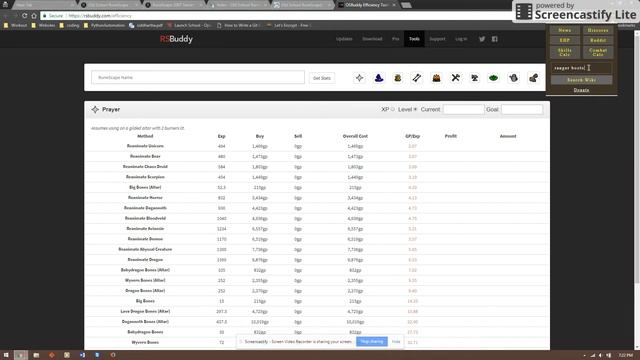Open File Explorer on the taskbar

coord(36,355)
